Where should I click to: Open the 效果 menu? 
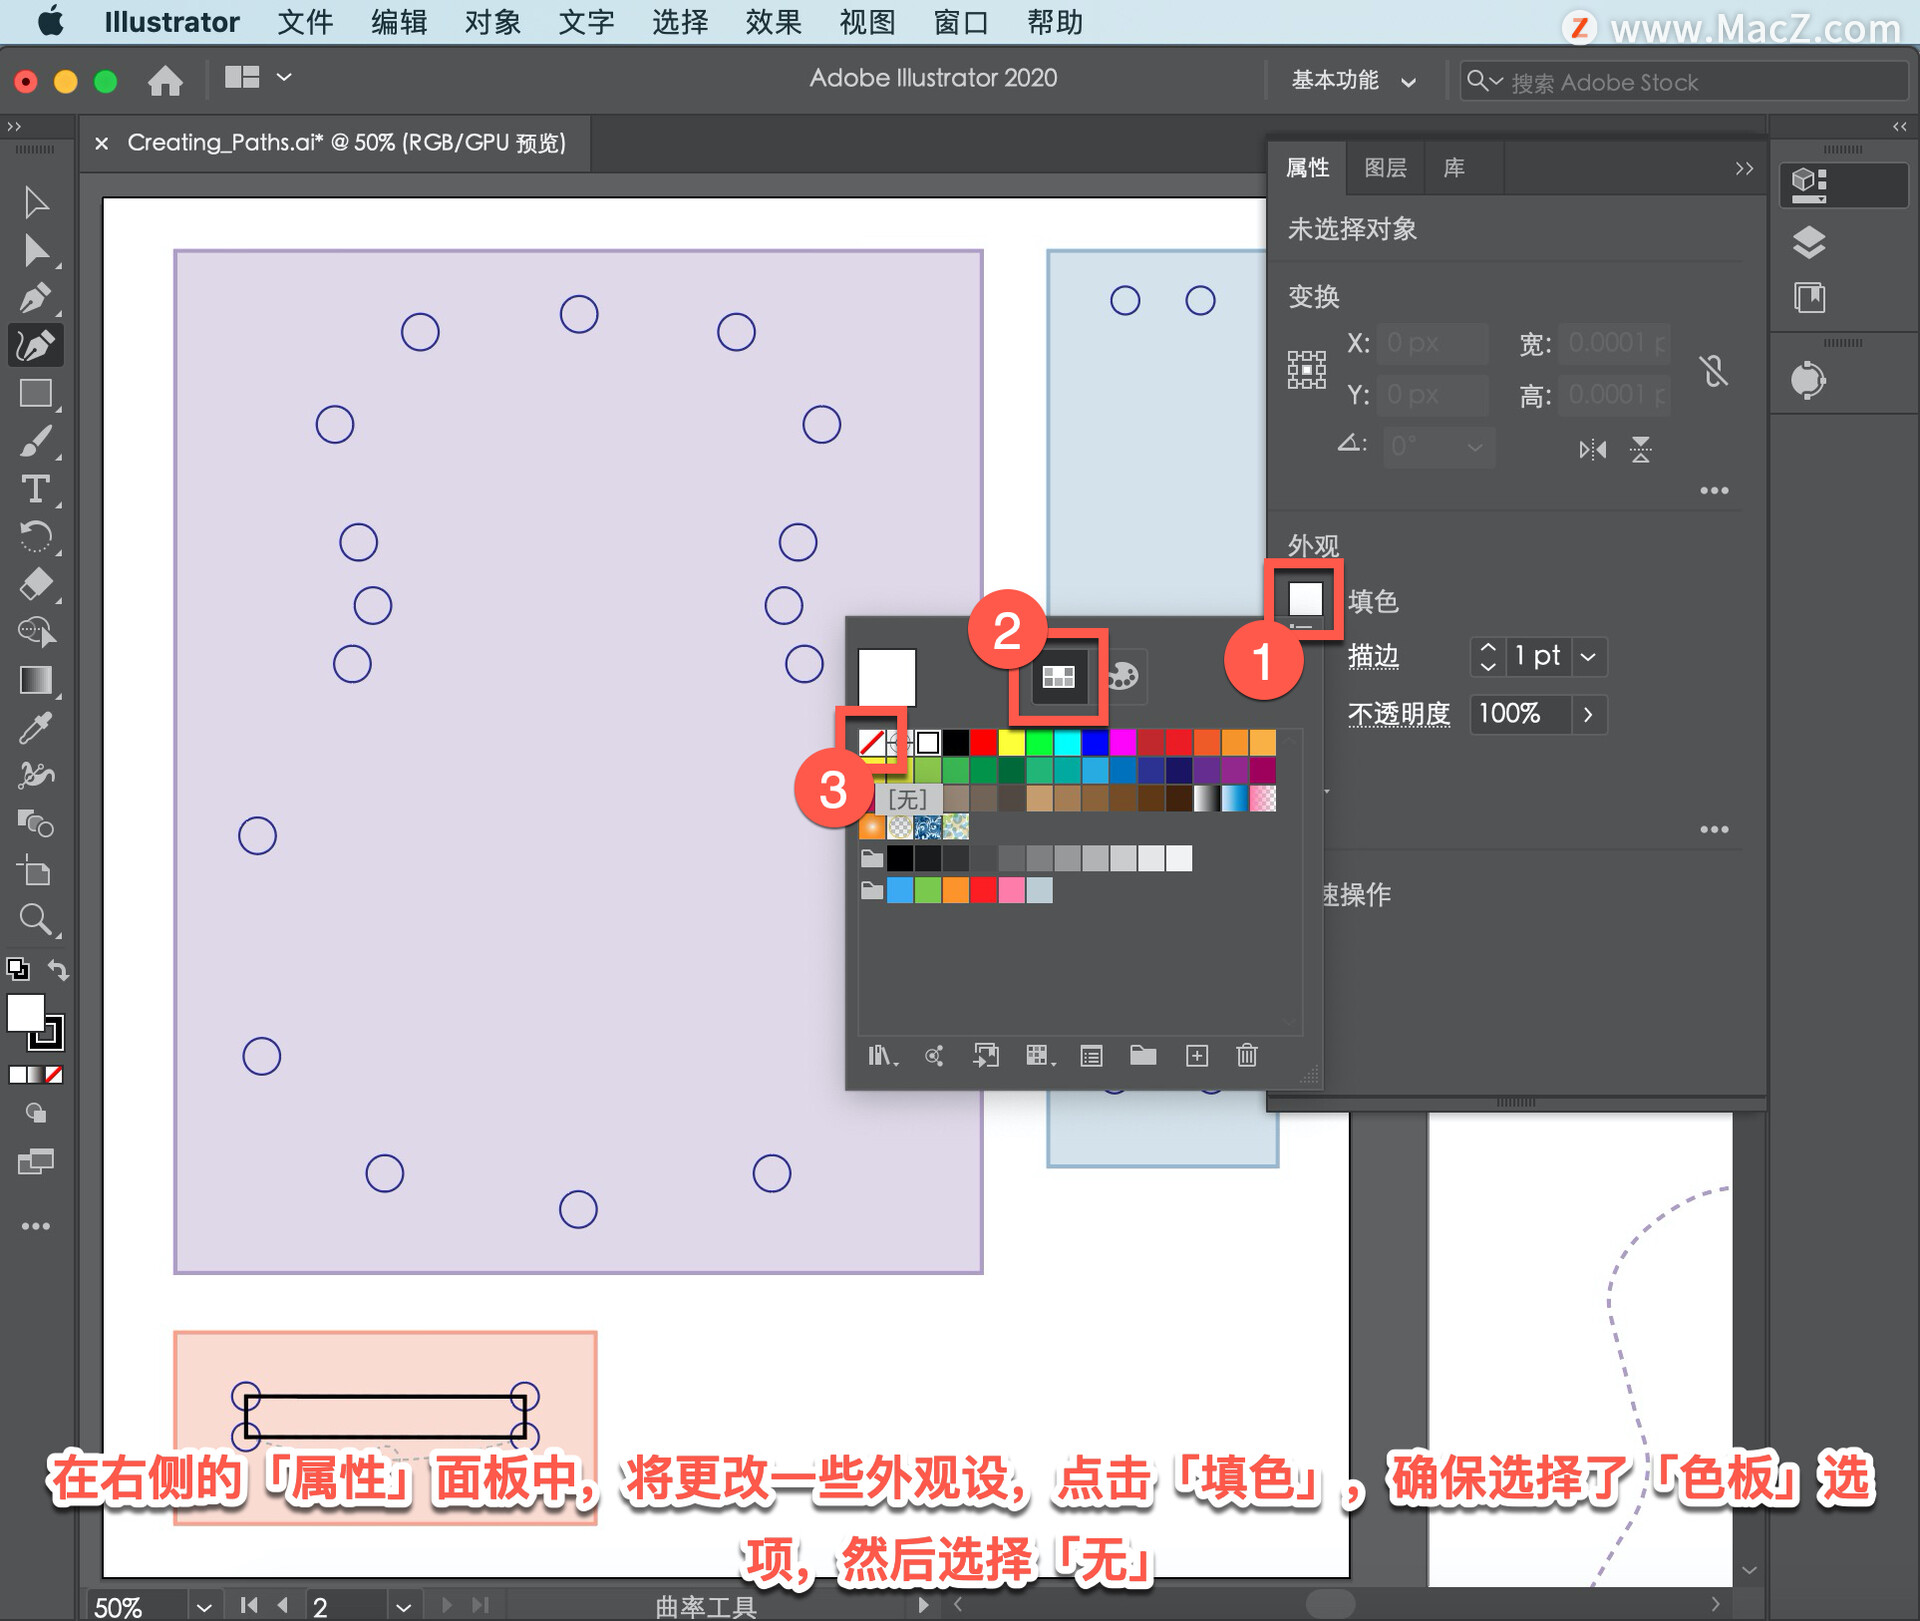tap(773, 22)
